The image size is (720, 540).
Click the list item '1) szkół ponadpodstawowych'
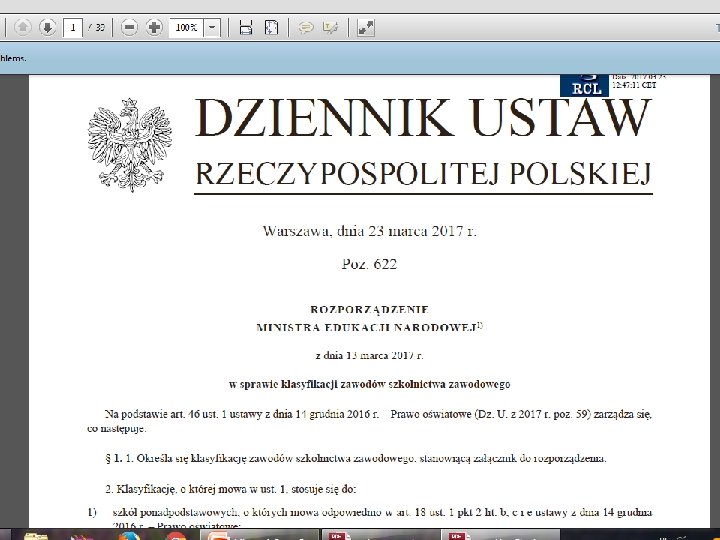click(370, 518)
